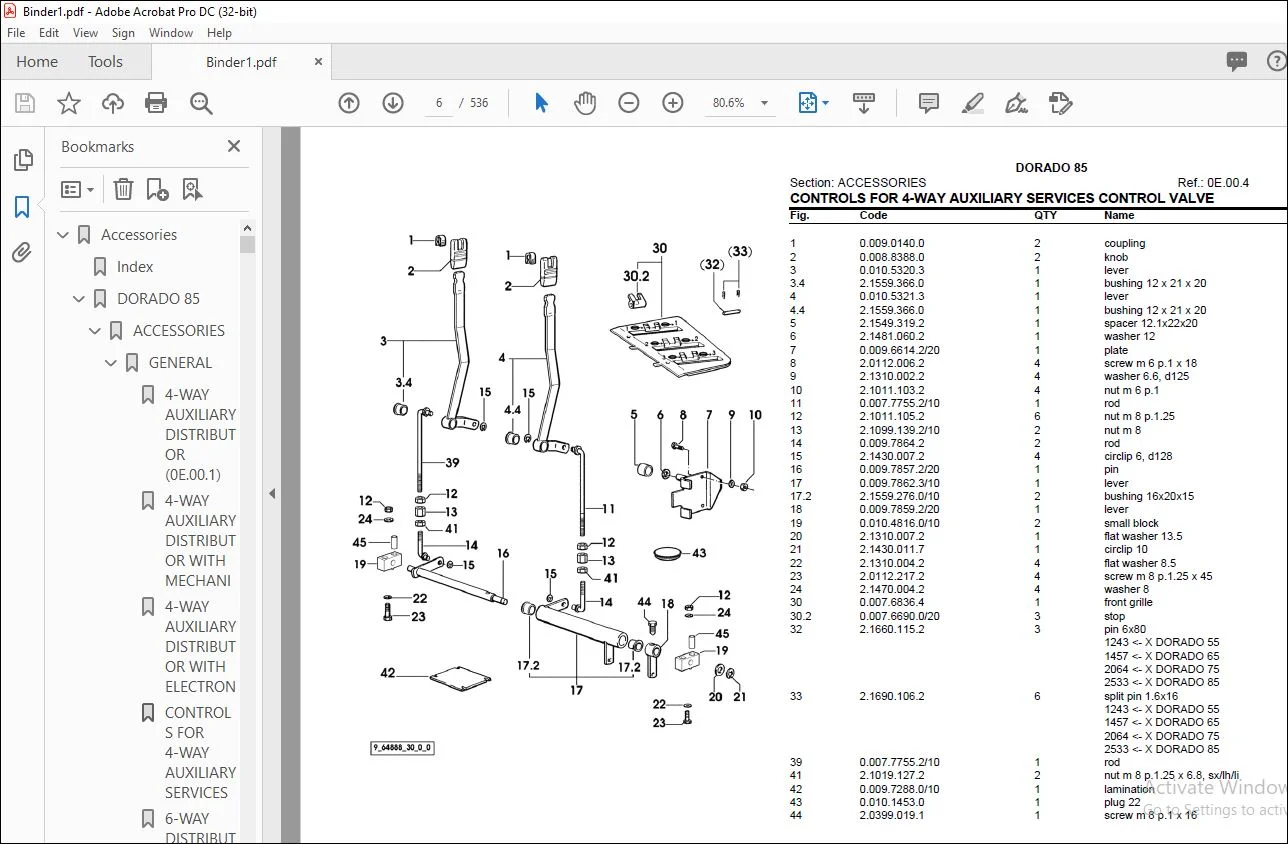Screen dimensions: 1288x844
Task: Open CONTROLS FOR 4-WAY AUXILIARY SERVICES bookmark
Action: tap(201, 753)
